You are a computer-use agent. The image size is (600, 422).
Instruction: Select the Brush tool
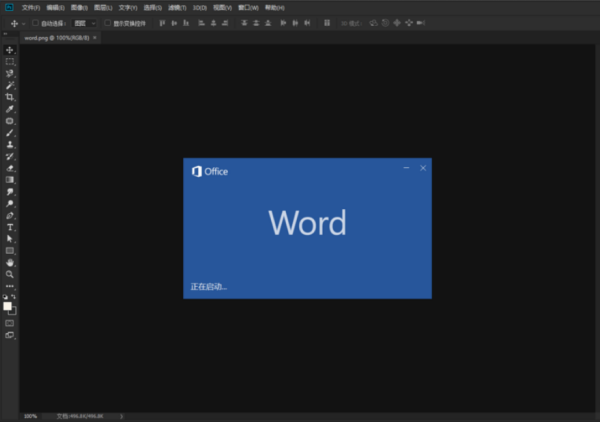(x=10, y=133)
